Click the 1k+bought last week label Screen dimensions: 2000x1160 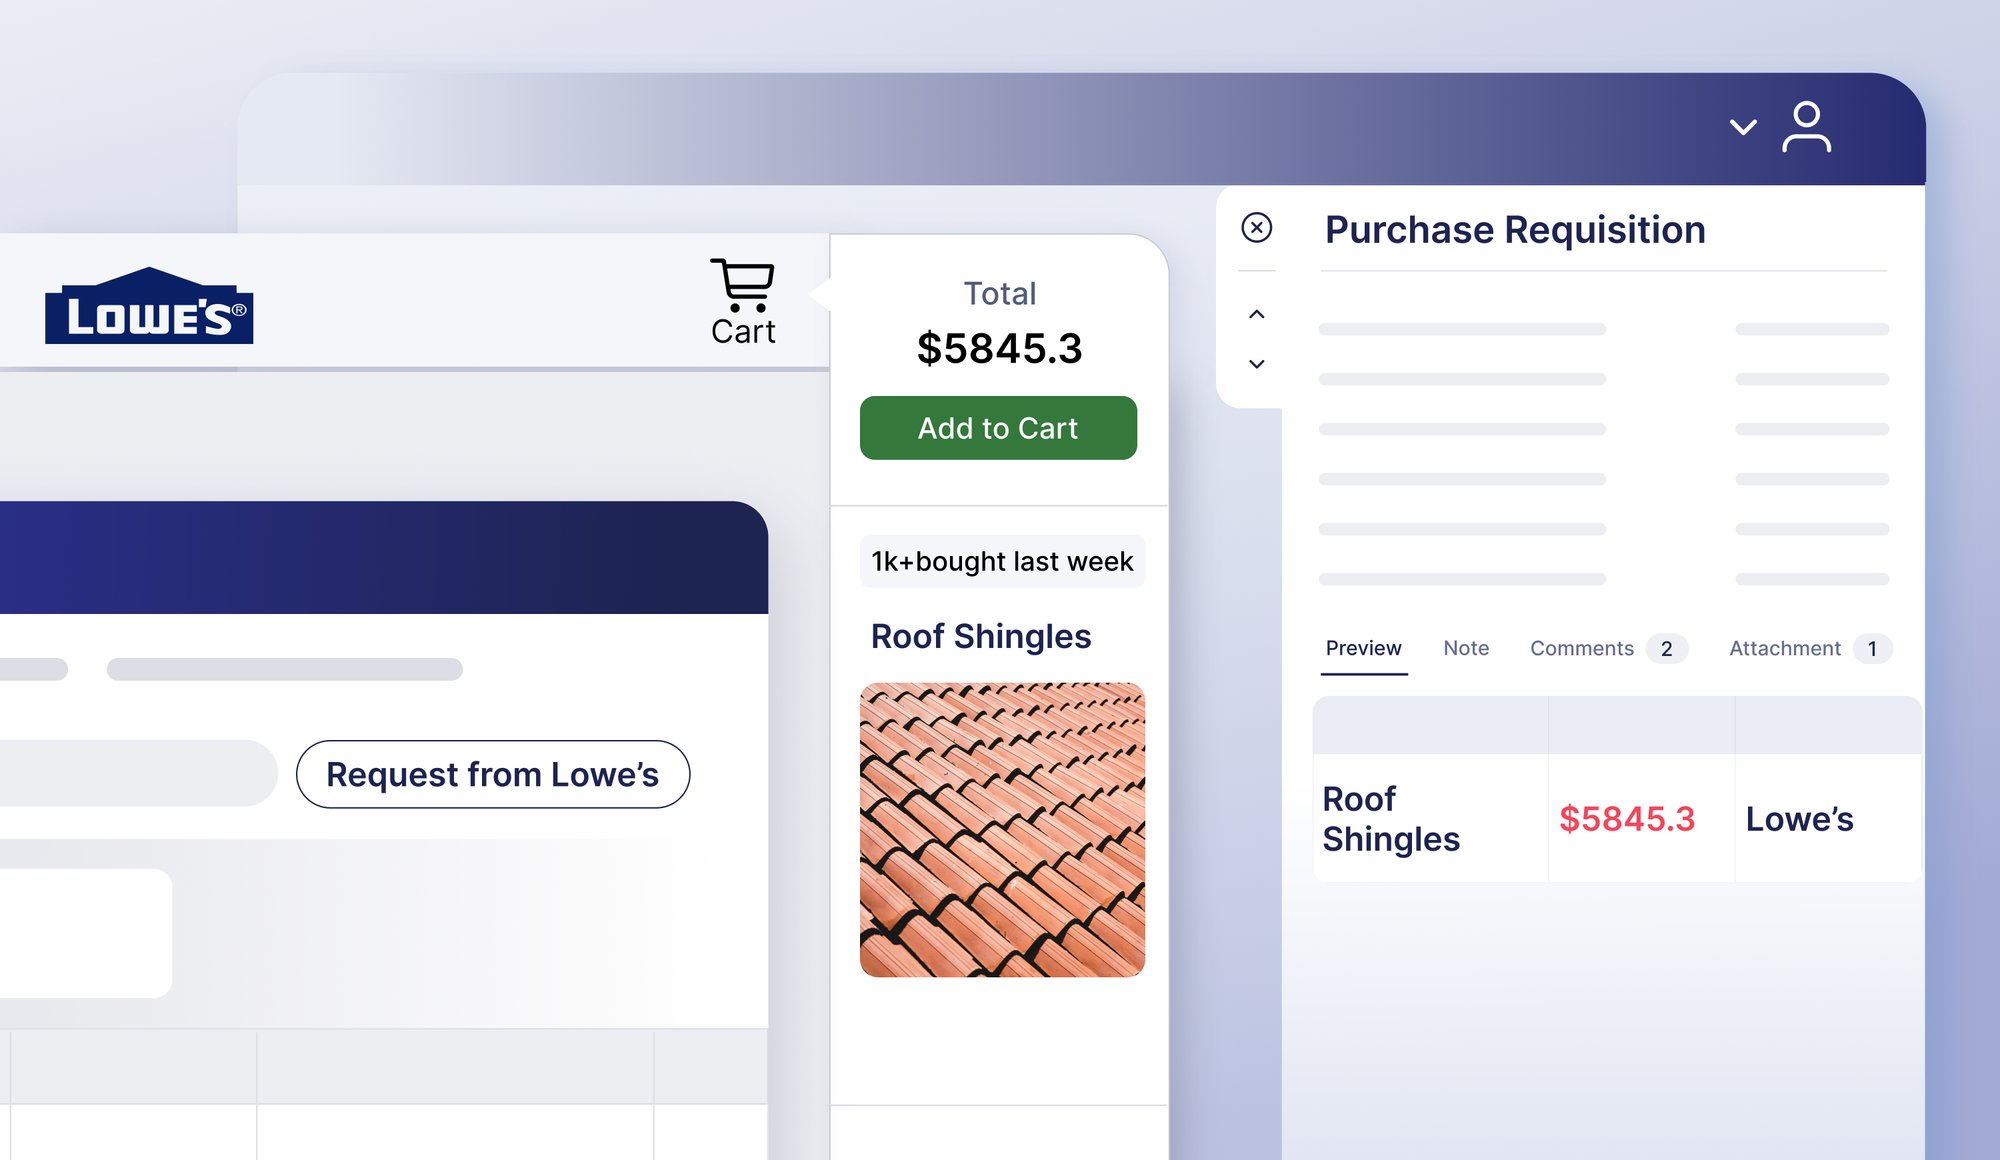pos(1001,561)
